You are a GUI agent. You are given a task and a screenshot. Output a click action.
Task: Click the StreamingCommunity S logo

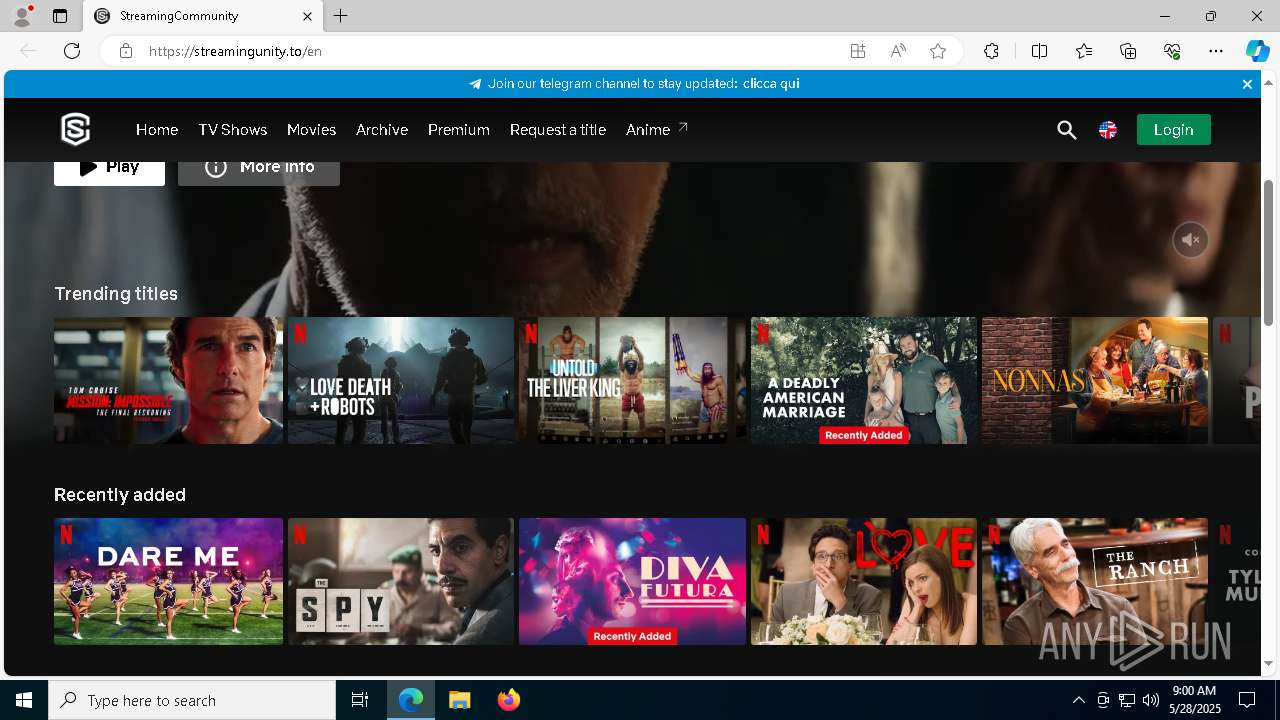[75, 129]
